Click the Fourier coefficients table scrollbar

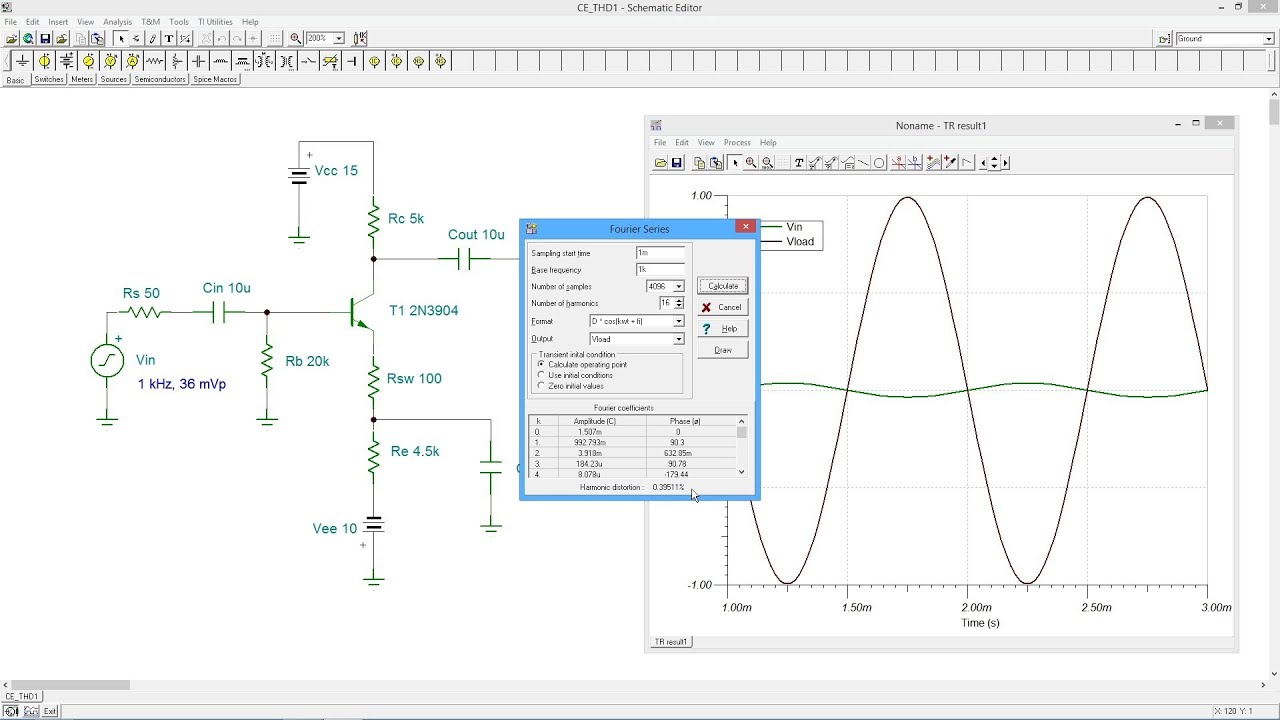point(742,446)
